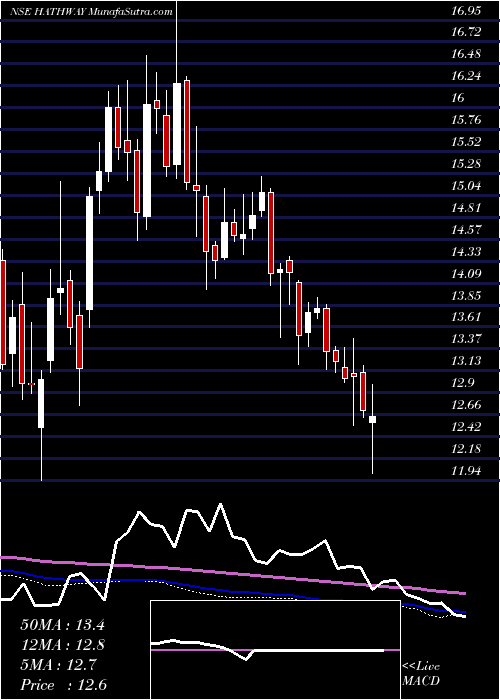Click the 13.61 price axis label
The width and height of the screenshot is (500, 700).
467,317
